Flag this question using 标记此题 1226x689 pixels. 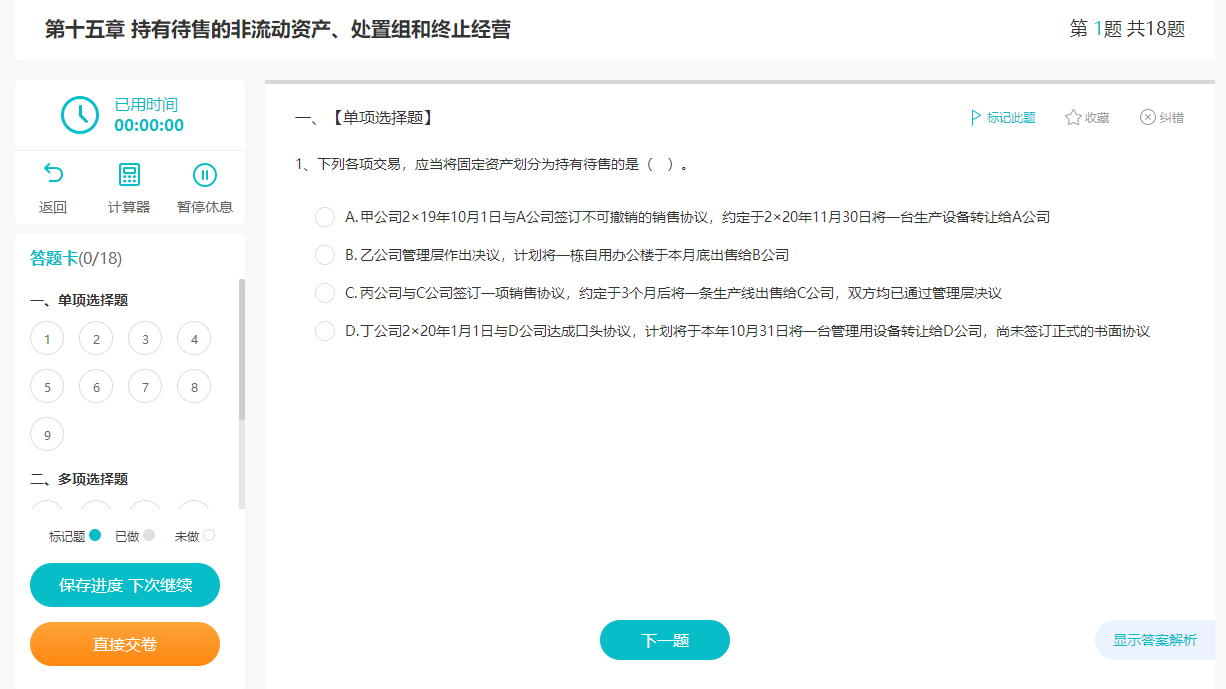[x=1003, y=117]
